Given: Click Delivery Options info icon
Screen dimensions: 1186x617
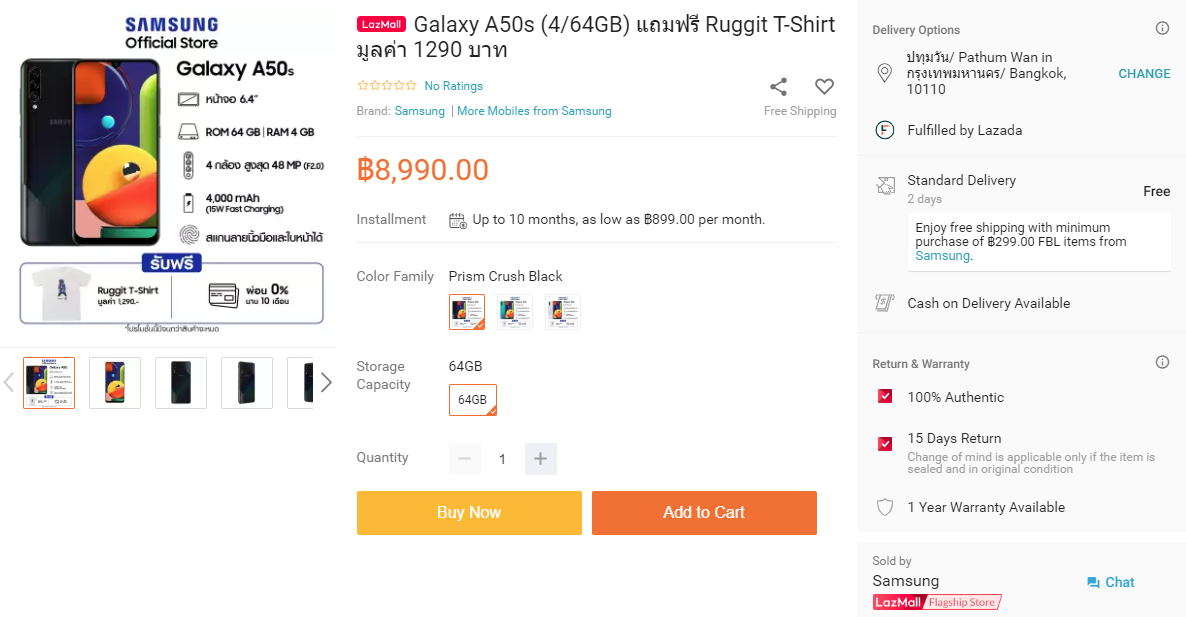Looking at the screenshot, I should click(x=1162, y=29).
